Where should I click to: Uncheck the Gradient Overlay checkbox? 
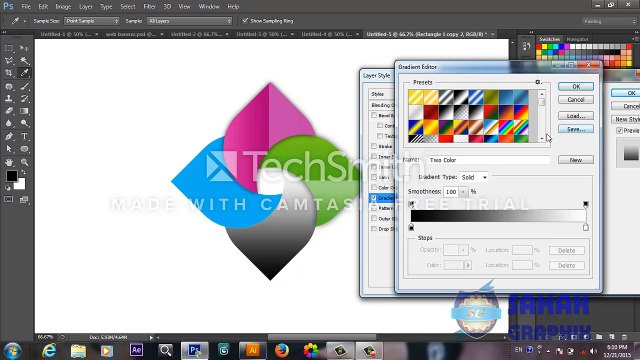374,198
